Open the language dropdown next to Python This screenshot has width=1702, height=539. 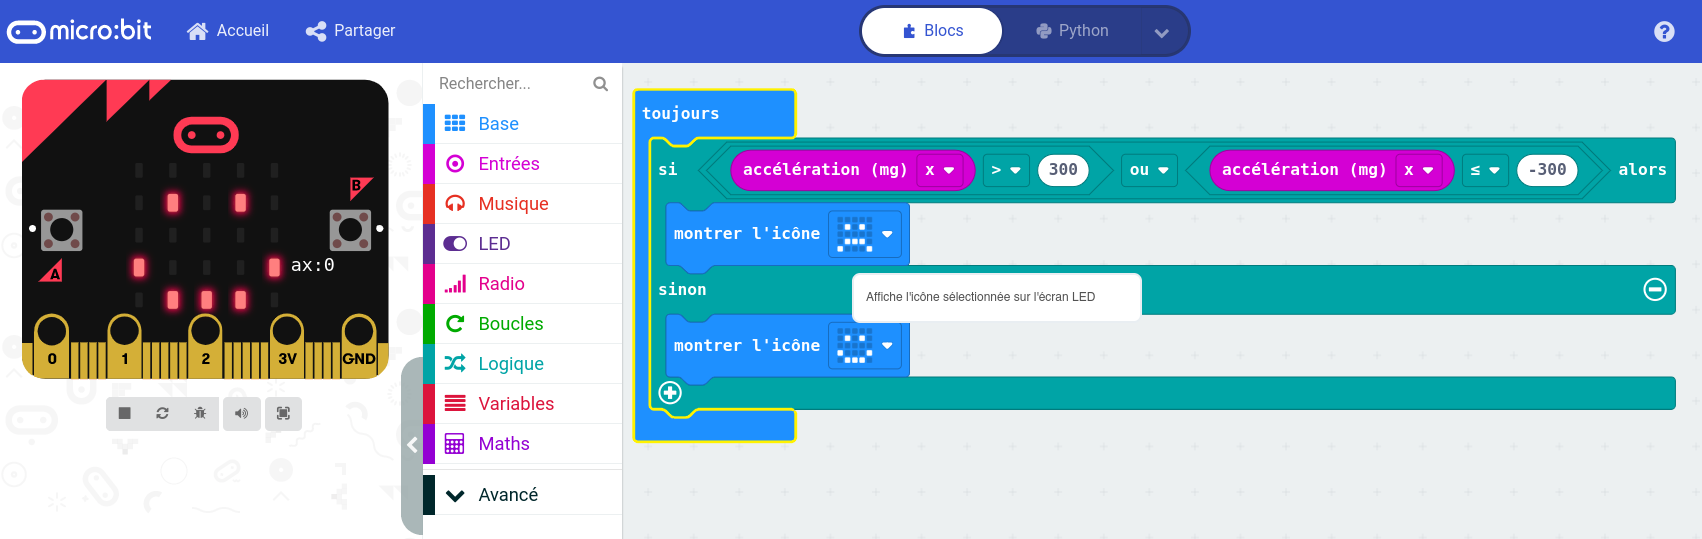[1161, 32]
